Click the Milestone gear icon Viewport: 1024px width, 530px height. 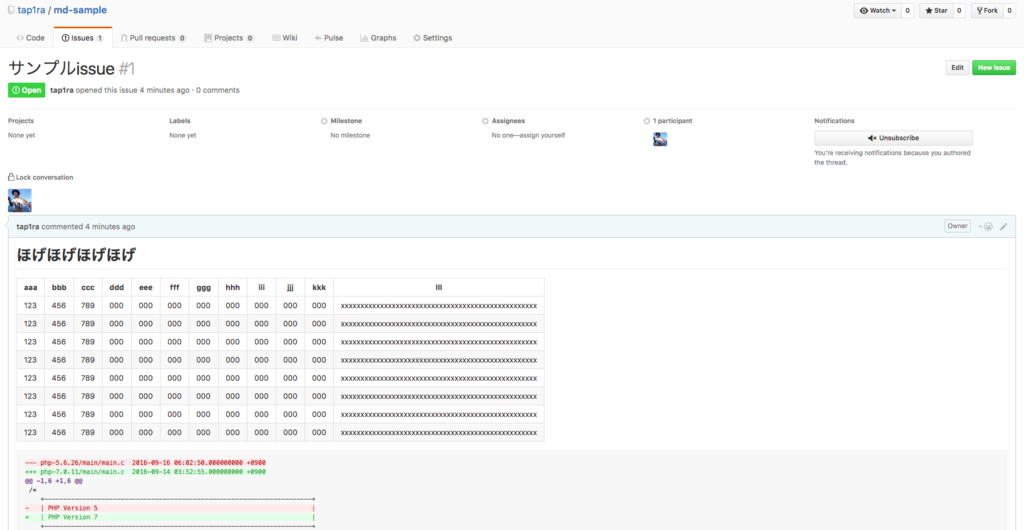point(324,121)
